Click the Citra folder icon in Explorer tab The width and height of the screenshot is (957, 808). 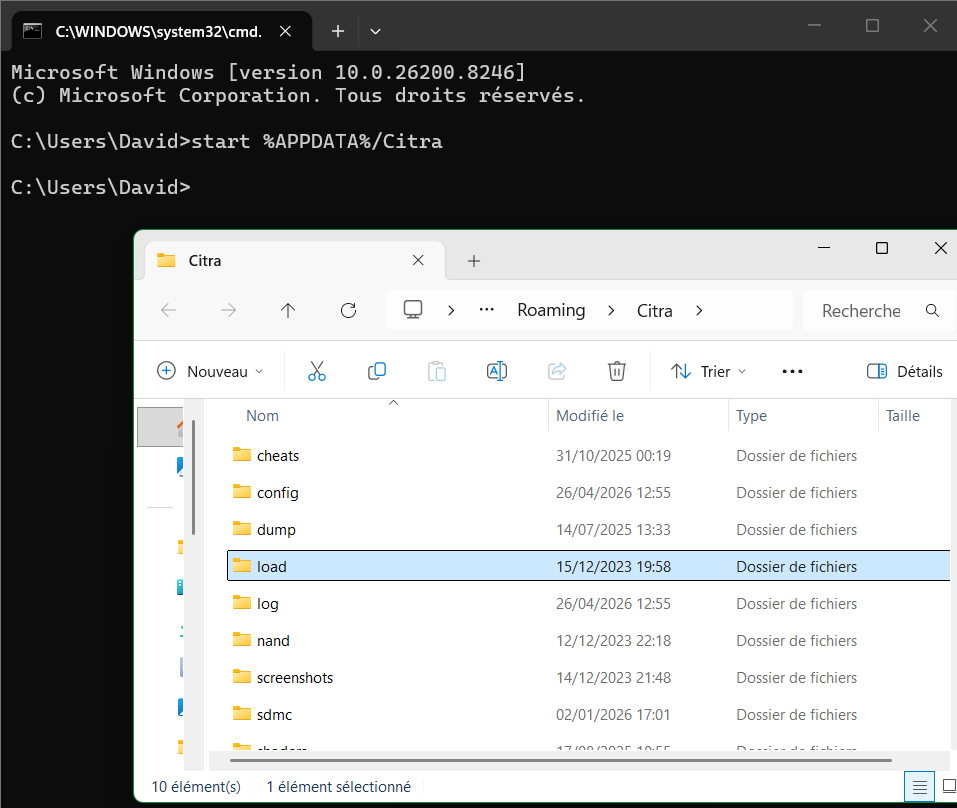click(x=166, y=261)
